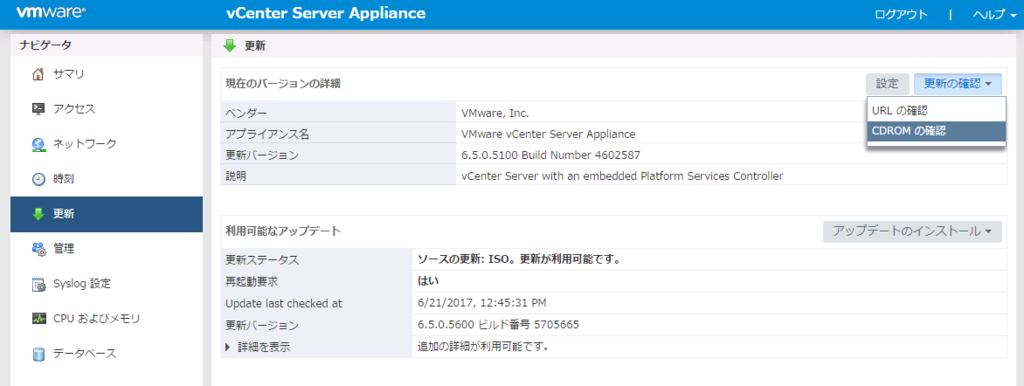The width and height of the screenshot is (1024, 386).
Task: Click the CPU およびメモリ monitor icon
Action: click(x=39, y=319)
